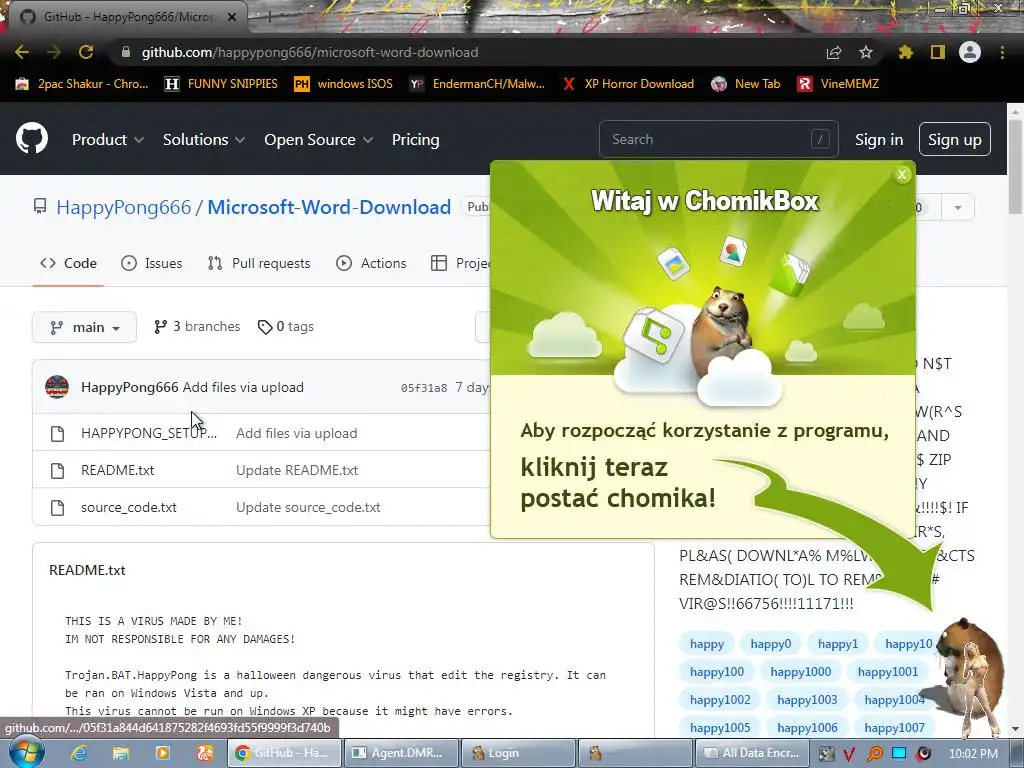Expand the Product menu
Image resolution: width=1024 pixels, height=768 pixels.
(108, 140)
